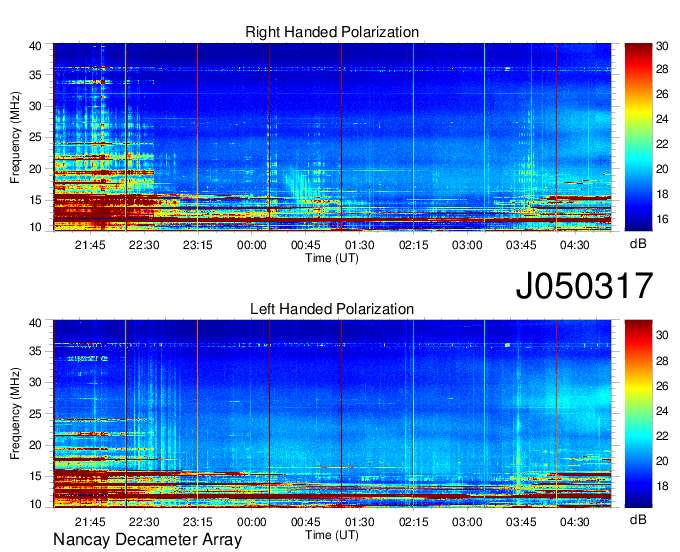Click the 21:45 time tick under the Left Handed plot
The height and width of the screenshot is (552, 680).
click(x=90, y=522)
